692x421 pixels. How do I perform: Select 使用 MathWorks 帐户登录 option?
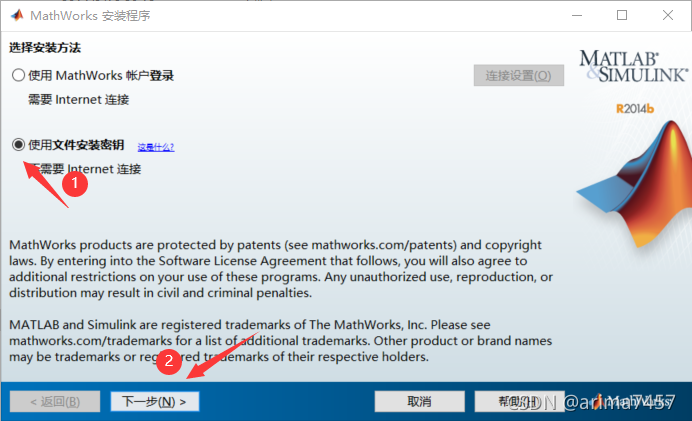point(18,75)
